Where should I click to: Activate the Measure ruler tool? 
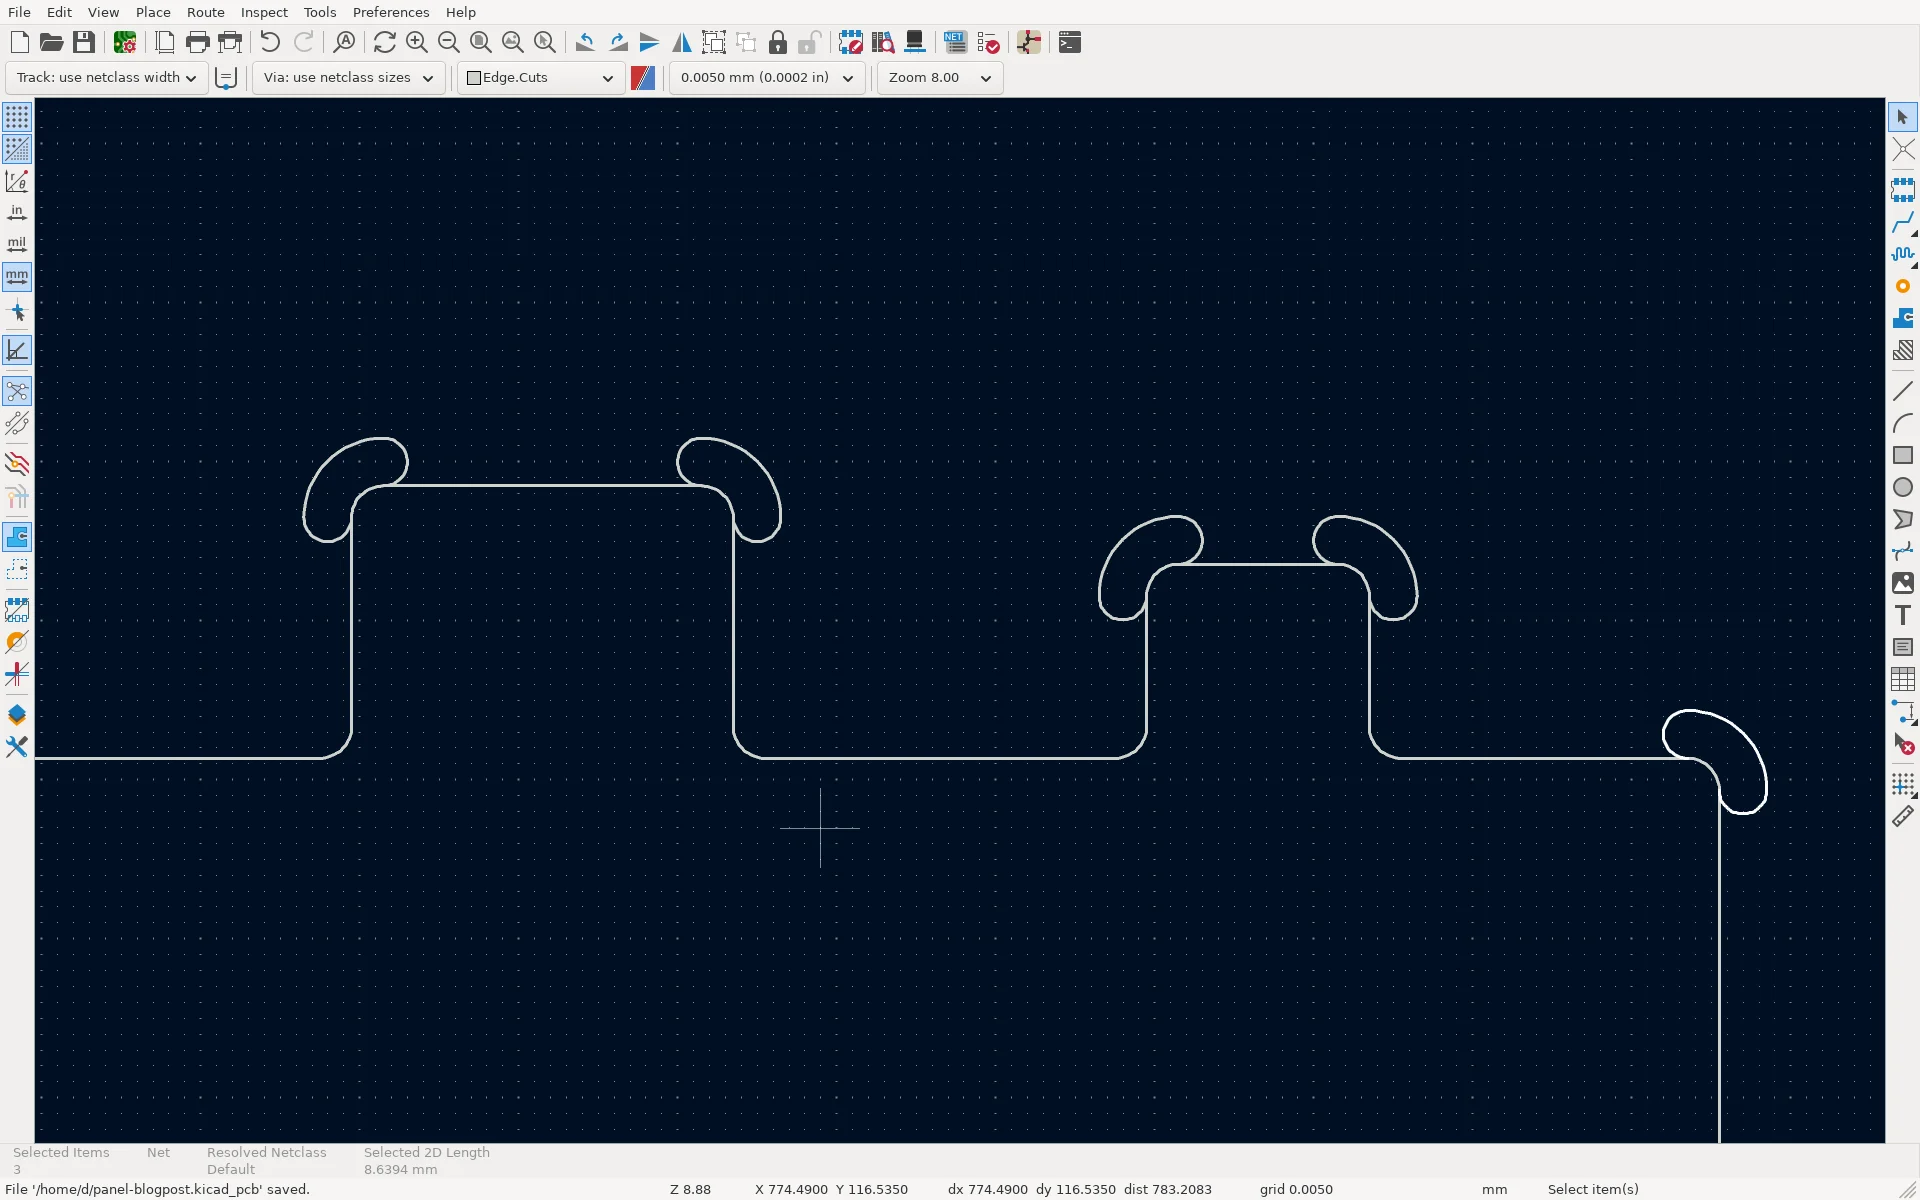click(1902, 817)
